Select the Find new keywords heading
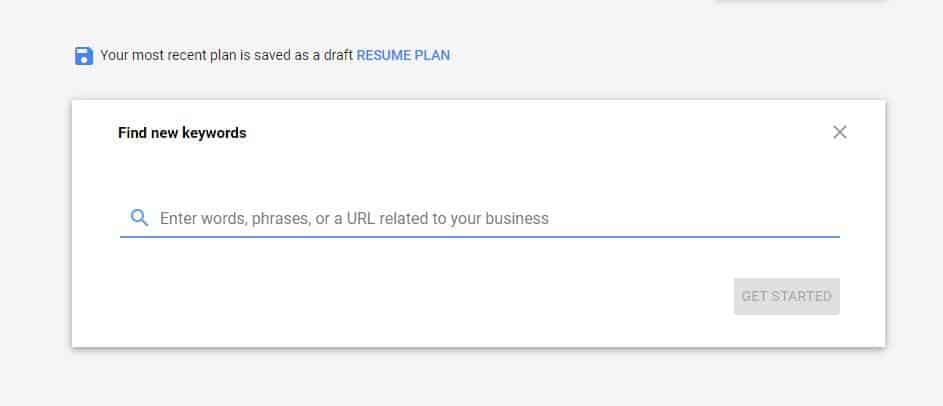The image size is (943, 406). pyautogui.click(x=182, y=133)
